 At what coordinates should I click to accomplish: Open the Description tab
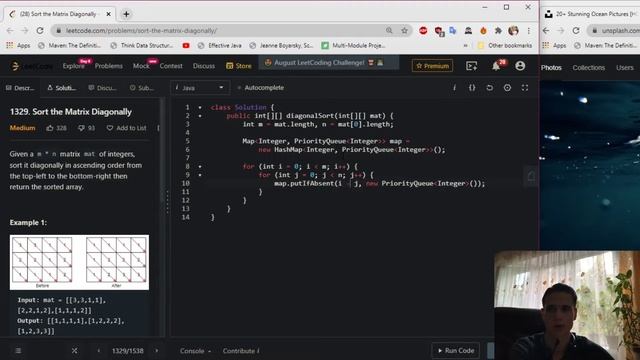(20, 88)
